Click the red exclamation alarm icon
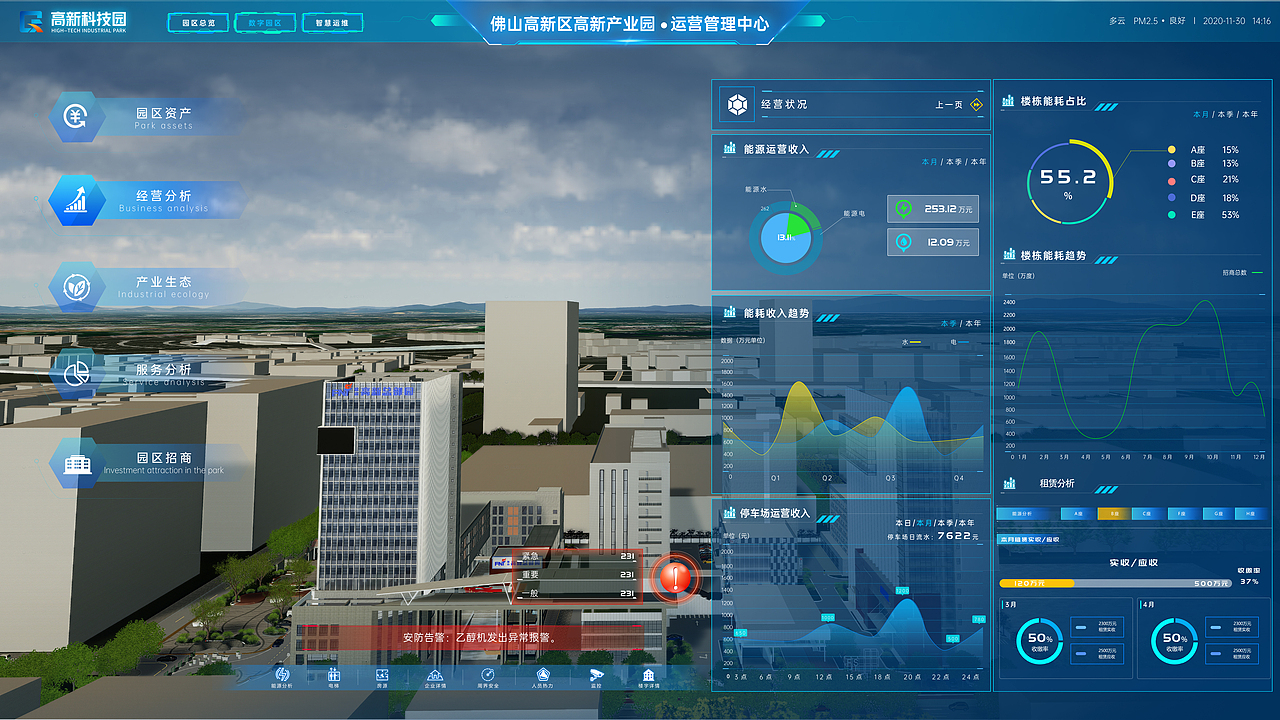Image resolution: width=1280 pixels, height=720 pixels. coord(677,578)
